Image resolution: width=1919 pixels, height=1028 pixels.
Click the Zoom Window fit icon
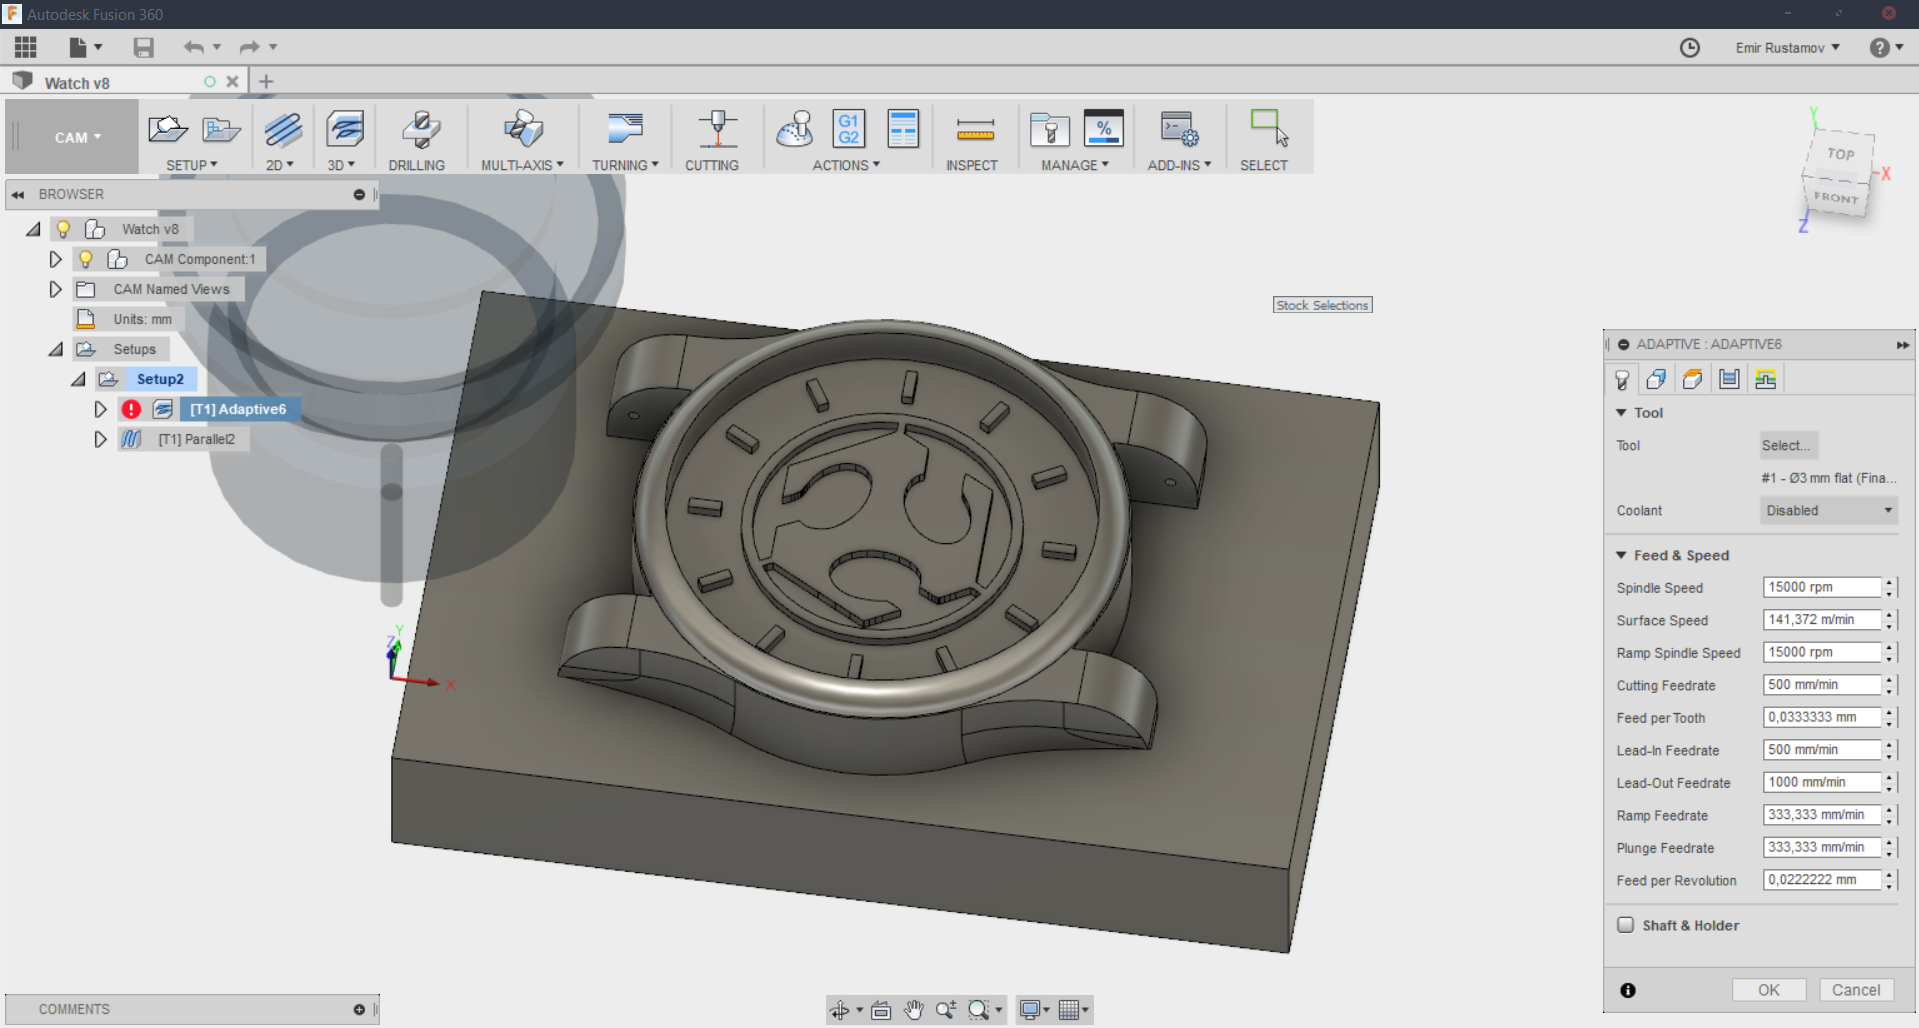[x=979, y=1010]
